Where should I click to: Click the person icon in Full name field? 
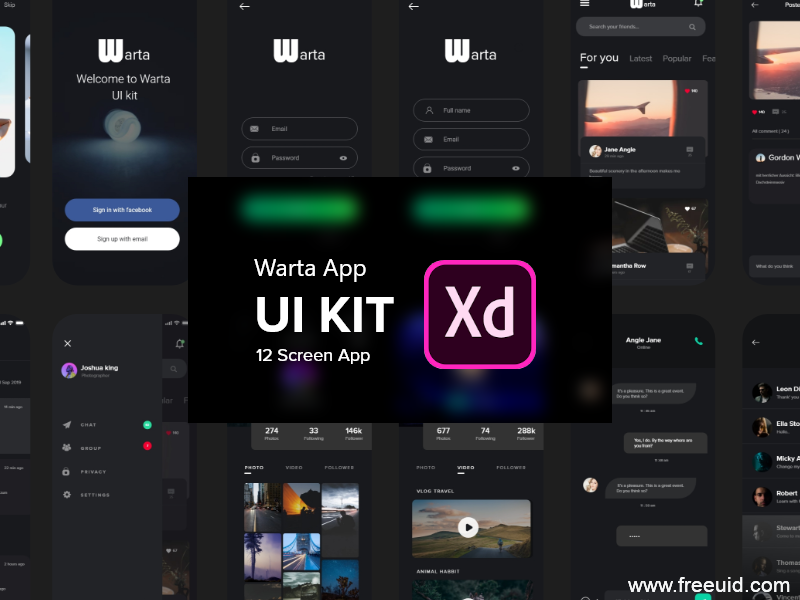(x=429, y=110)
